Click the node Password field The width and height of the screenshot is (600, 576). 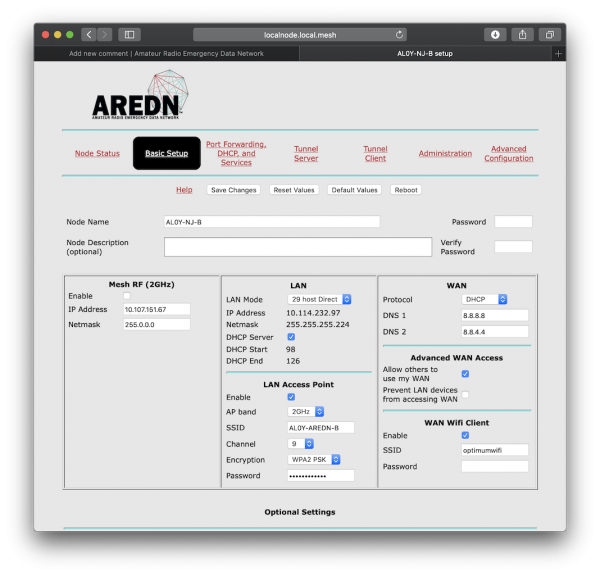[x=513, y=222]
